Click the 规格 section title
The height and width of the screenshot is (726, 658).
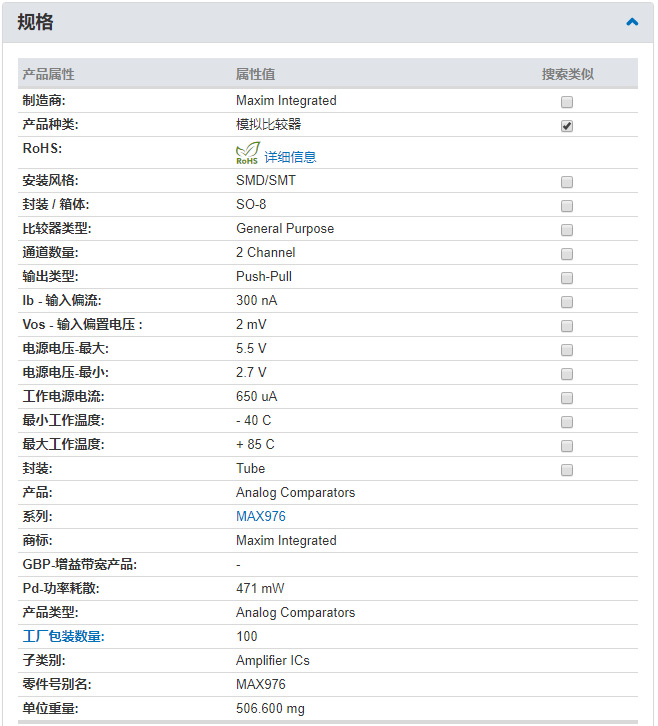pyautogui.click(x=35, y=22)
